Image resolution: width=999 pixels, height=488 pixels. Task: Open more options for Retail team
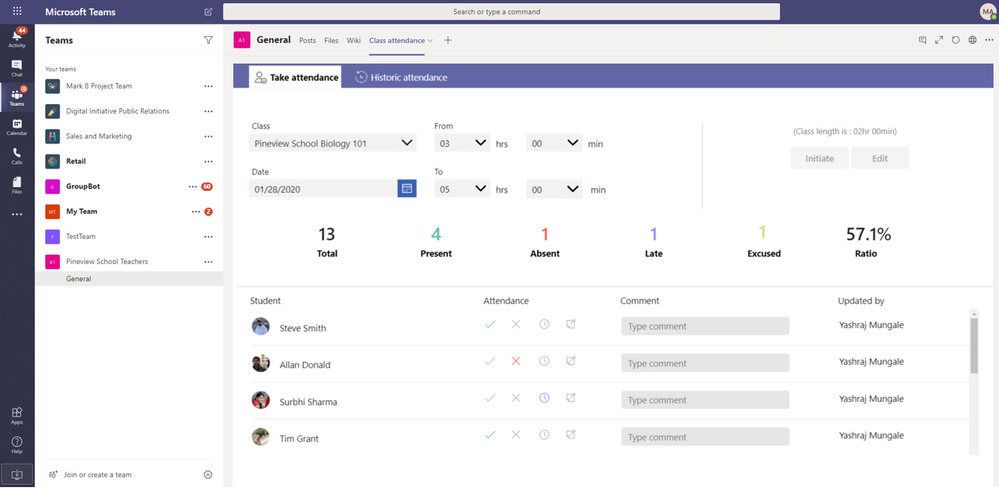208,162
